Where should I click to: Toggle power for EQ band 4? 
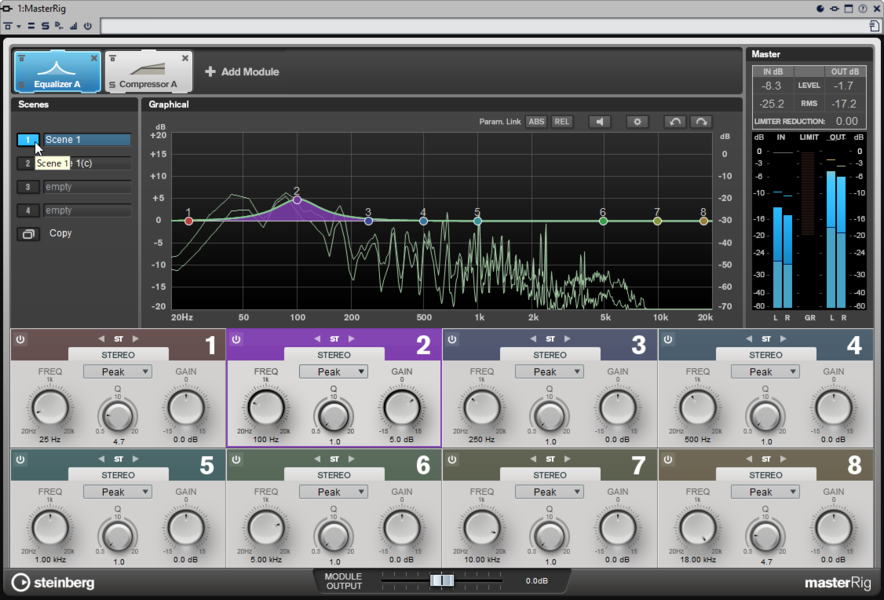(668, 339)
